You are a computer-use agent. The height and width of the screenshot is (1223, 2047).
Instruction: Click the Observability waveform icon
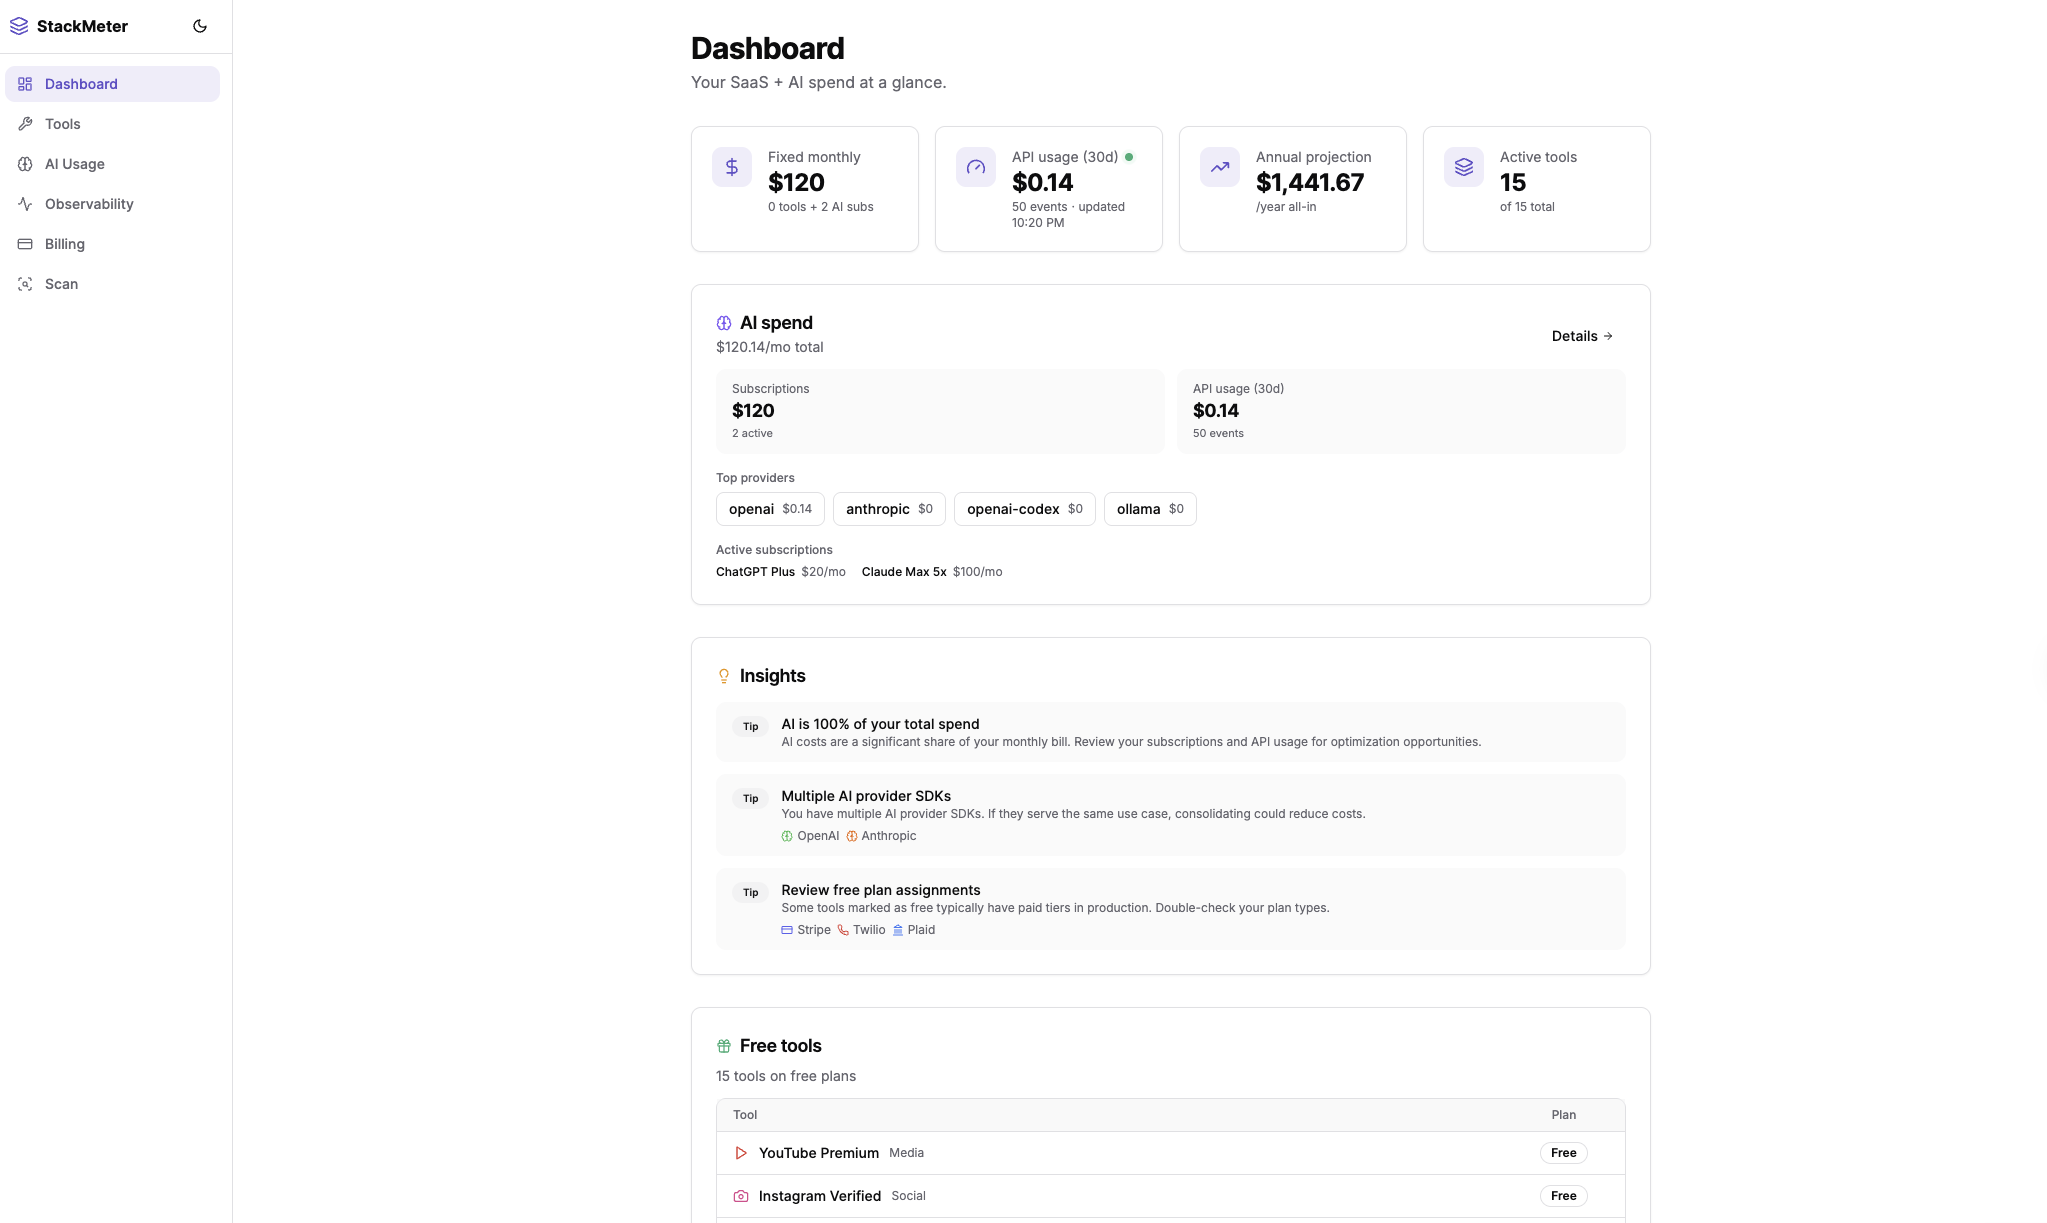coord(24,204)
